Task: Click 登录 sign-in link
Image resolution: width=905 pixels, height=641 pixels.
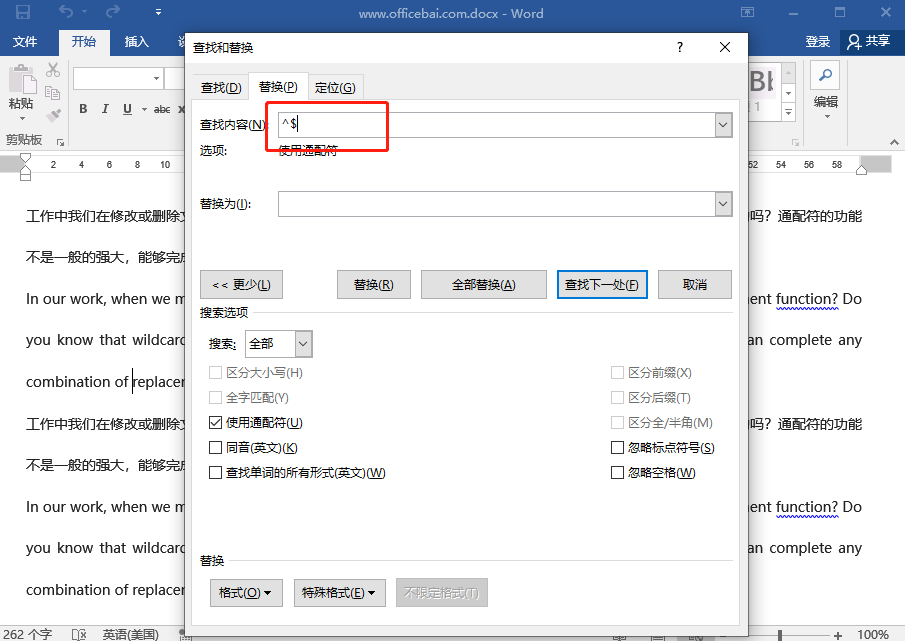Action: coord(817,42)
